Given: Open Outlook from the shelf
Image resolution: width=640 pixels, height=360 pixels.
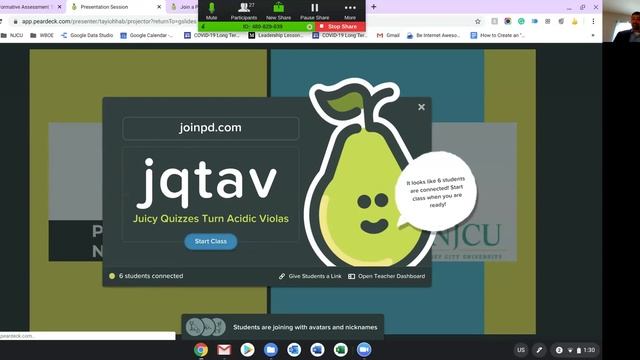Looking at the screenshot, I should (294, 350).
